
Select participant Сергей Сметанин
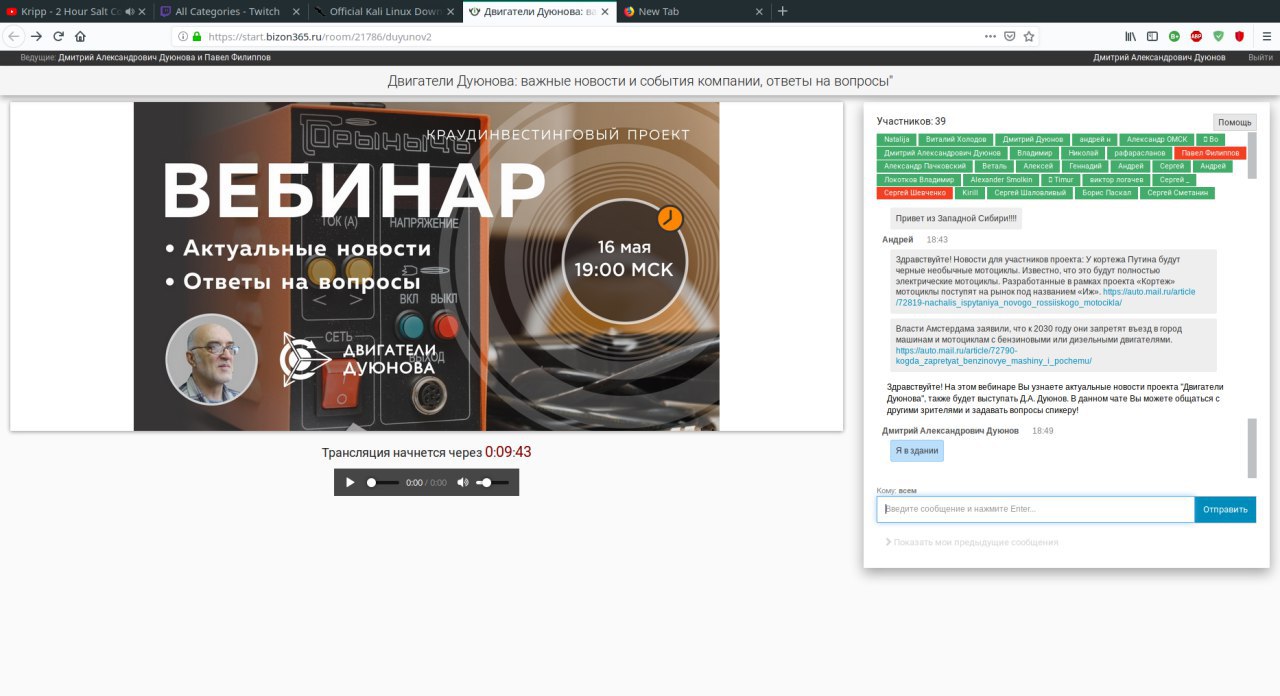click(1177, 193)
